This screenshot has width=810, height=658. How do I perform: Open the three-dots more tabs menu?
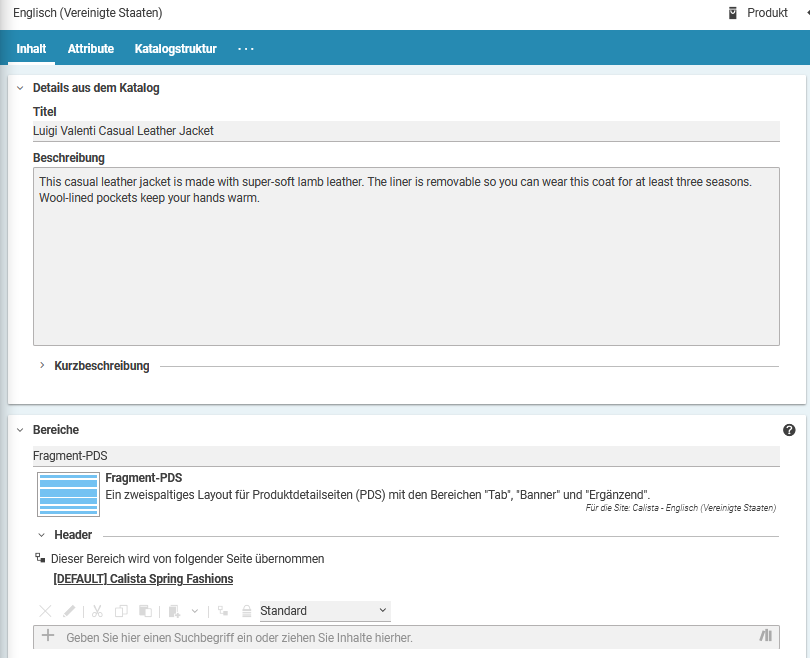click(246, 48)
